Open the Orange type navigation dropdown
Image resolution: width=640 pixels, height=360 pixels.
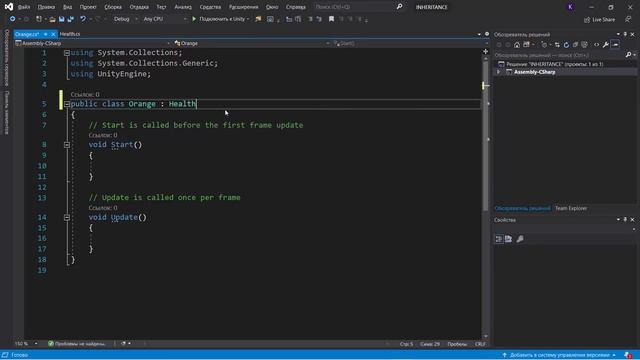click(251, 43)
